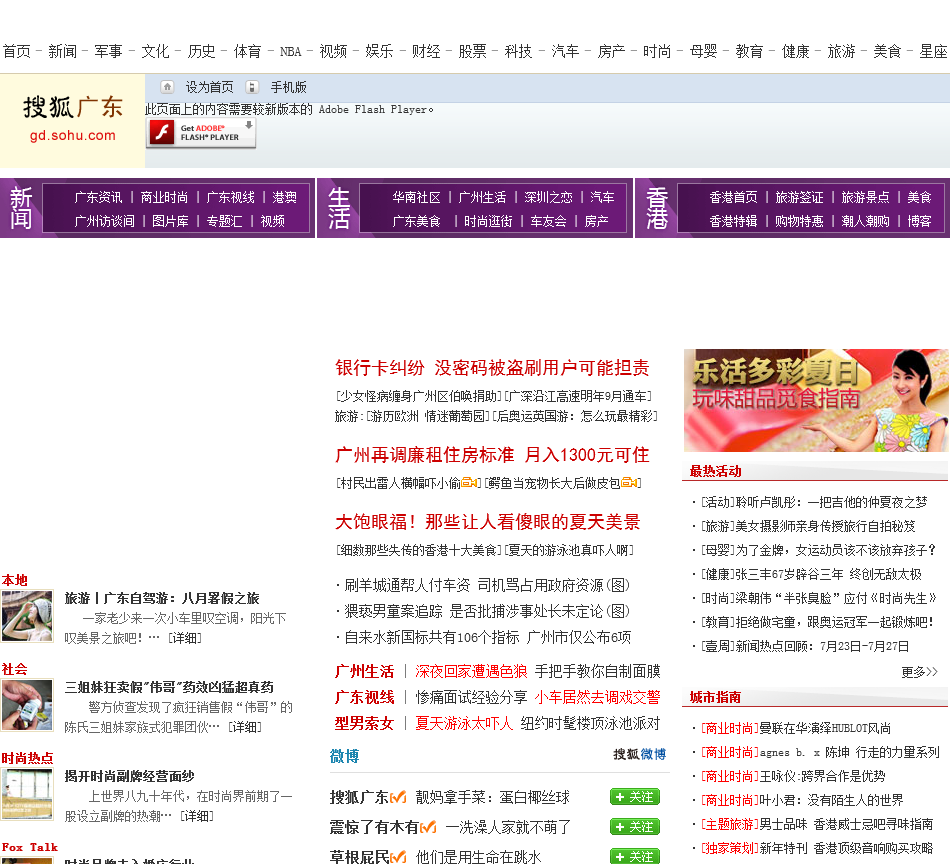Viewport: 950px width, 864px height.
Task: Expand 更多>> under 最热活动
Action: tap(919, 672)
